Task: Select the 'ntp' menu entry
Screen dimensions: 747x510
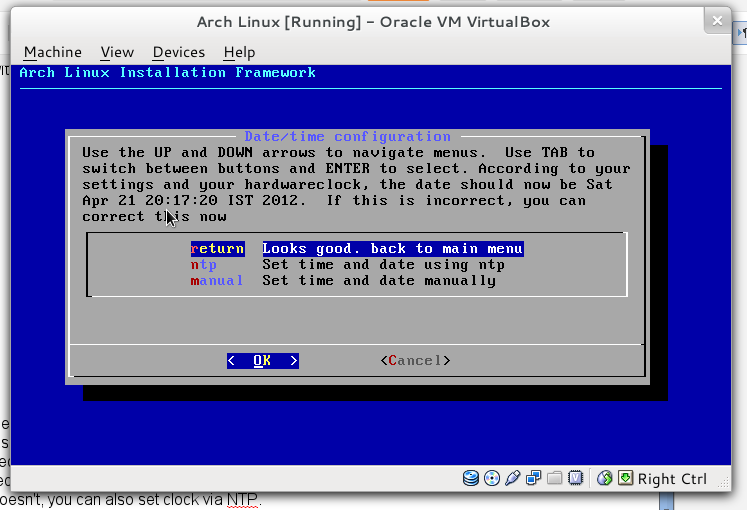Action: (x=203, y=265)
